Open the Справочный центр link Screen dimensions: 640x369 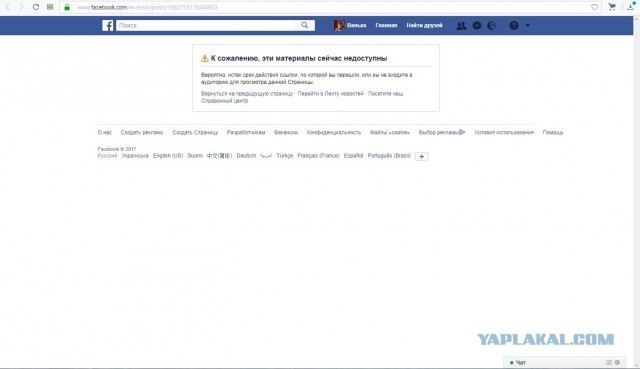(x=224, y=101)
